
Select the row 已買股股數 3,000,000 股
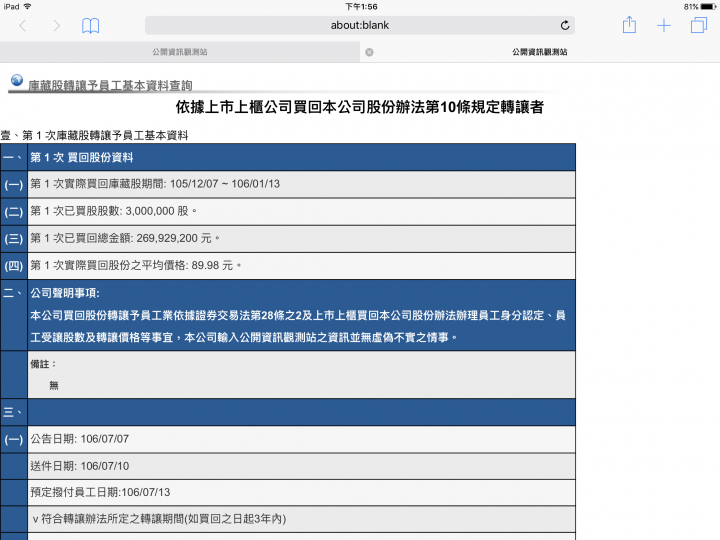301,211
